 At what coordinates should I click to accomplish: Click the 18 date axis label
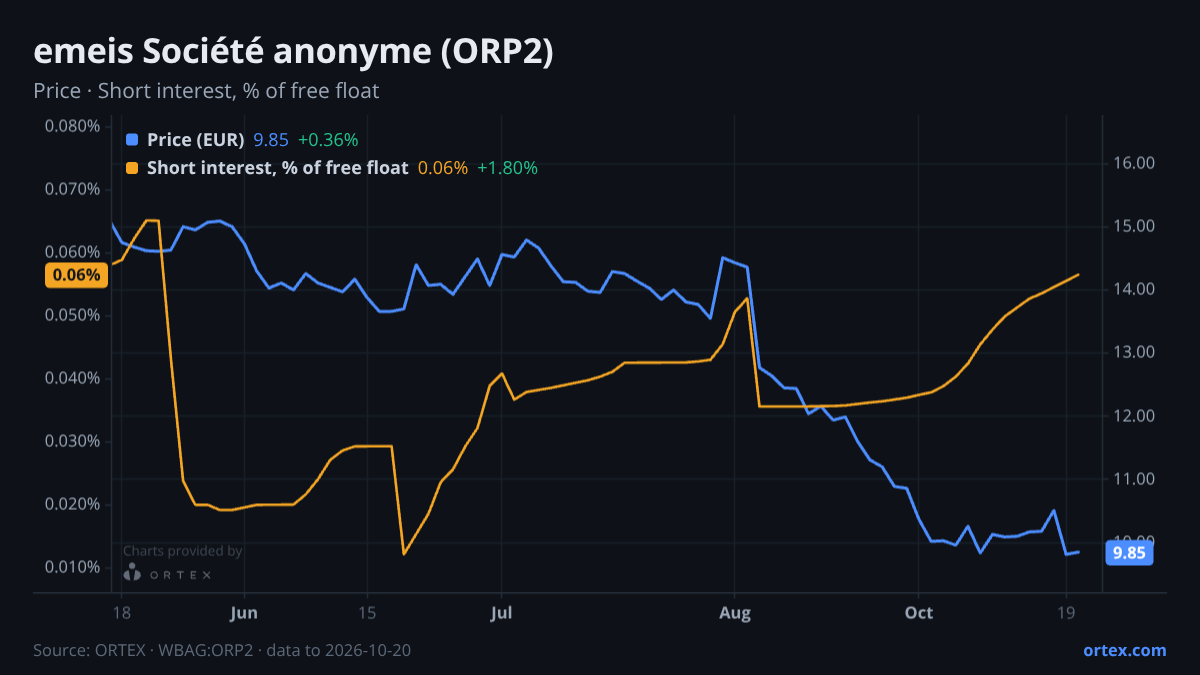pyautogui.click(x=121, y=612)
